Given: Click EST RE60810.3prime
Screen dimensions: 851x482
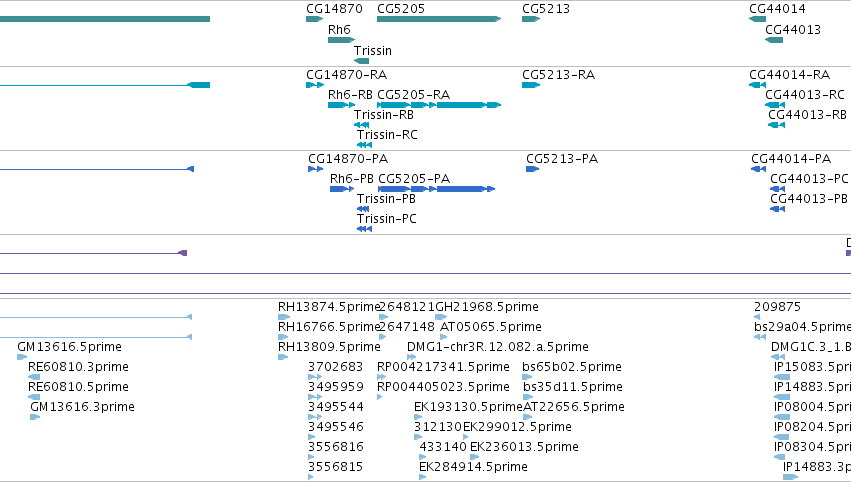Looking at the screenshot, I should [78, 367].
